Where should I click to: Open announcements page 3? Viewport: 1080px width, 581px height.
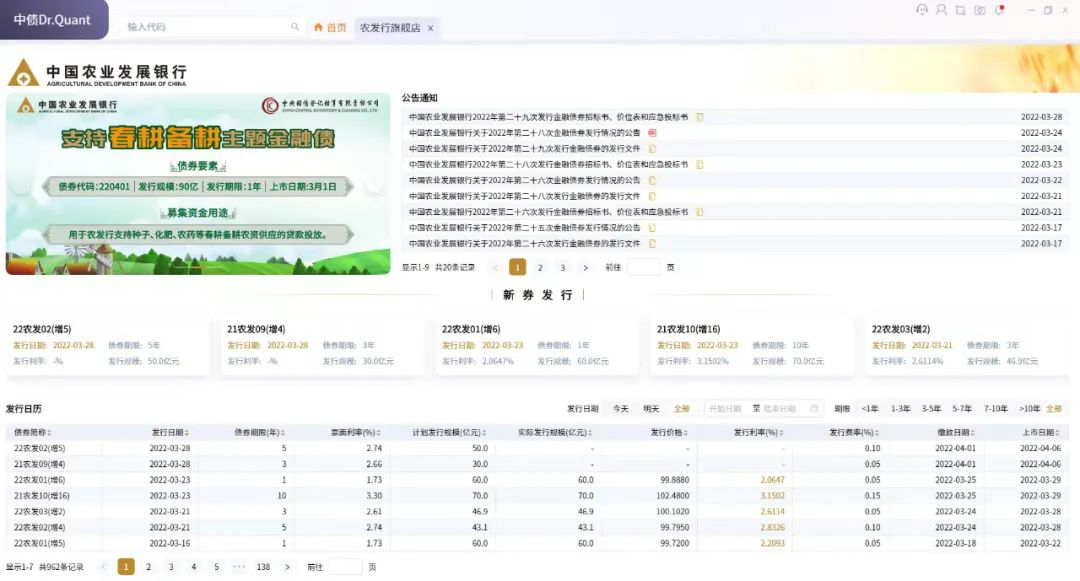click(563, 268)
